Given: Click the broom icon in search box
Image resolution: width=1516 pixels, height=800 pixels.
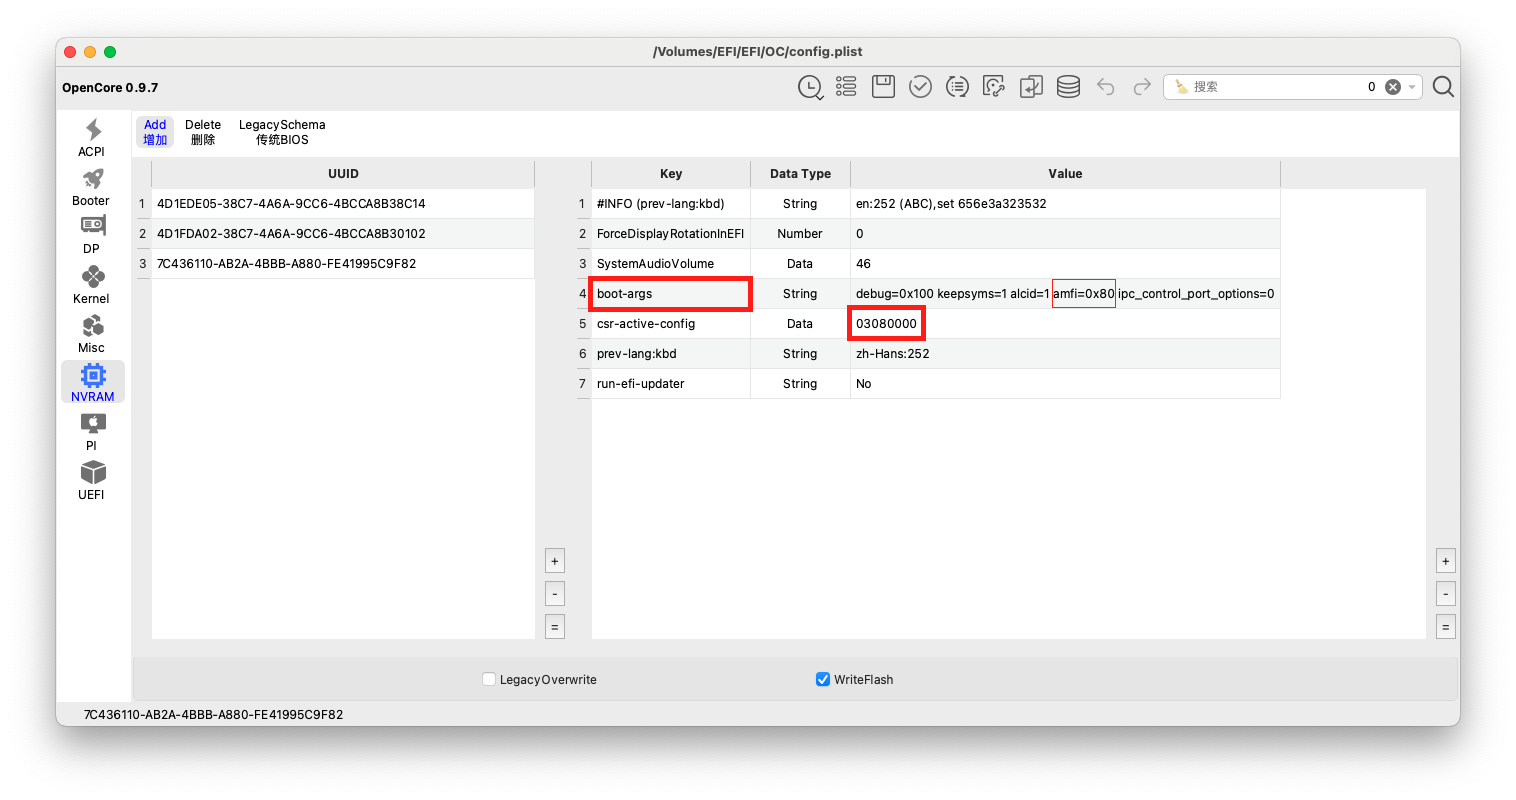Looking at the screenshot, I should (x=1181, y=87).
